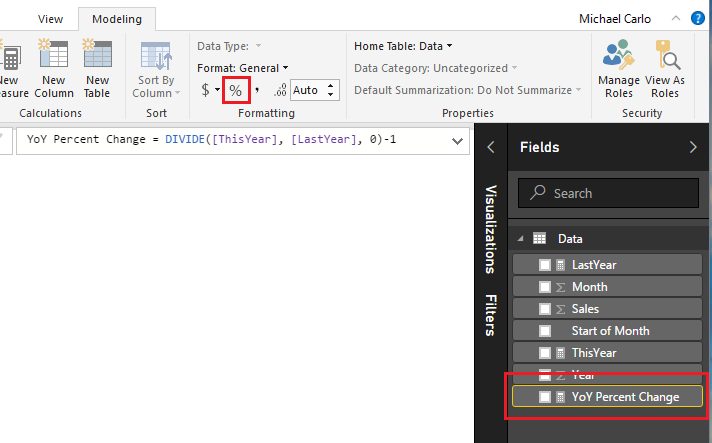
Task: Click the decimal places icon
Action: [x=280, y=90]
